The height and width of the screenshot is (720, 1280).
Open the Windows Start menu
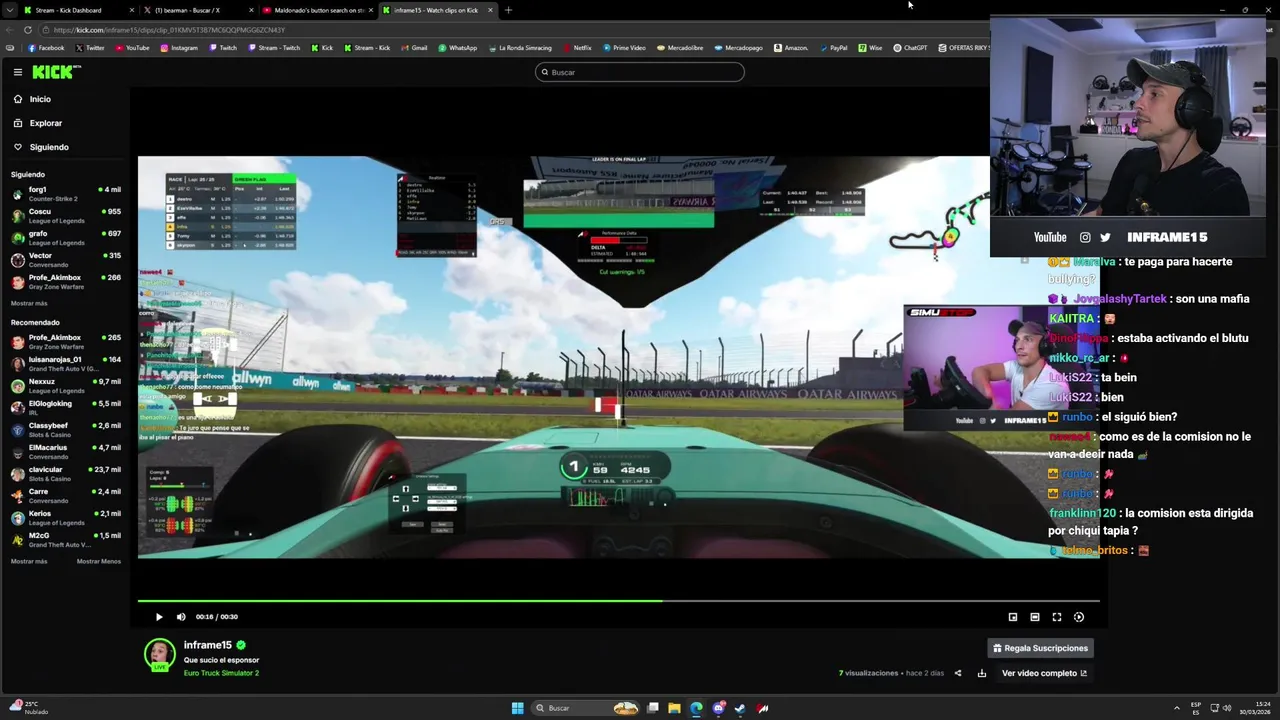click(x=517, y=708)
